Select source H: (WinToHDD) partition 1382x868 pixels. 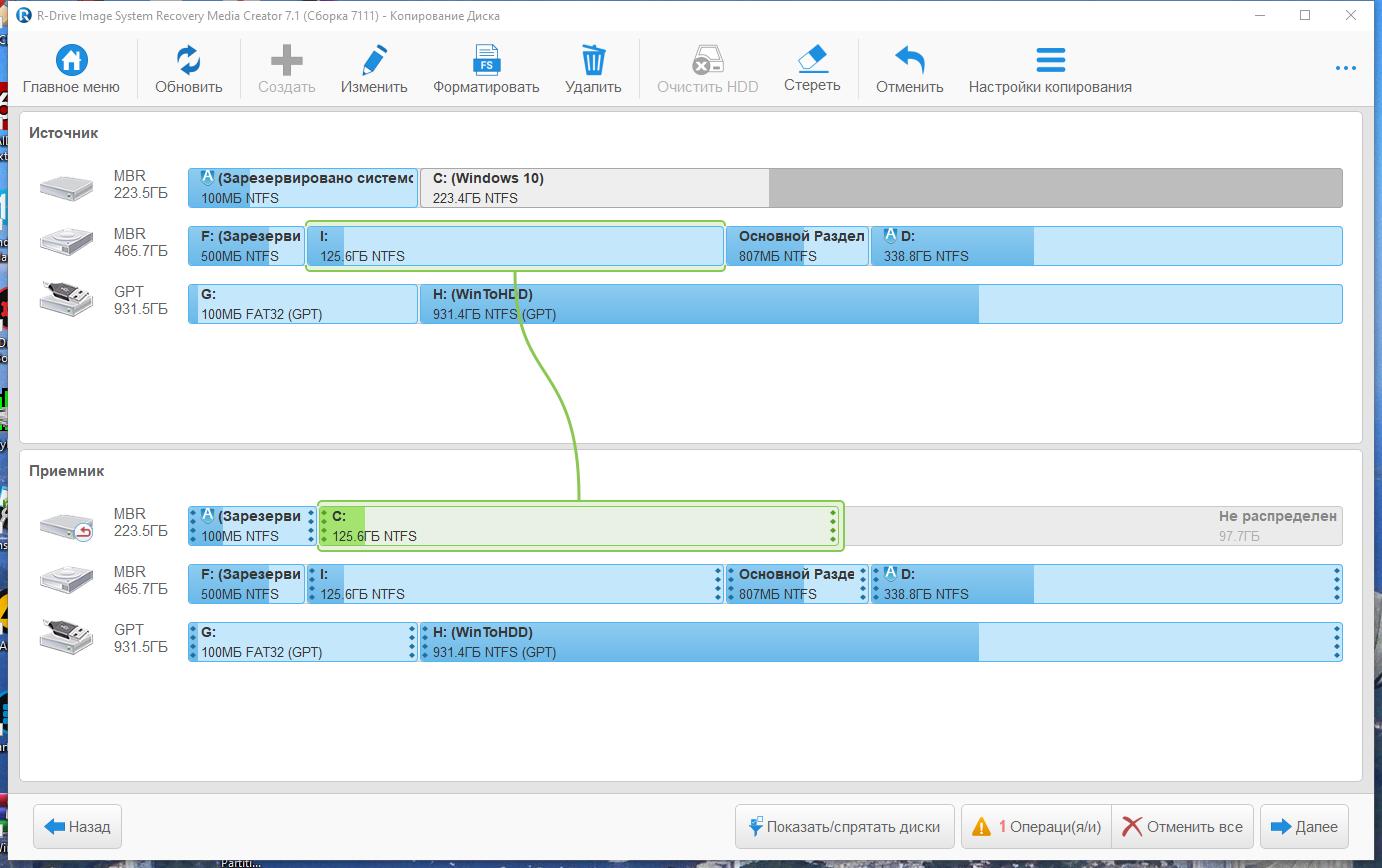point(881,304)
